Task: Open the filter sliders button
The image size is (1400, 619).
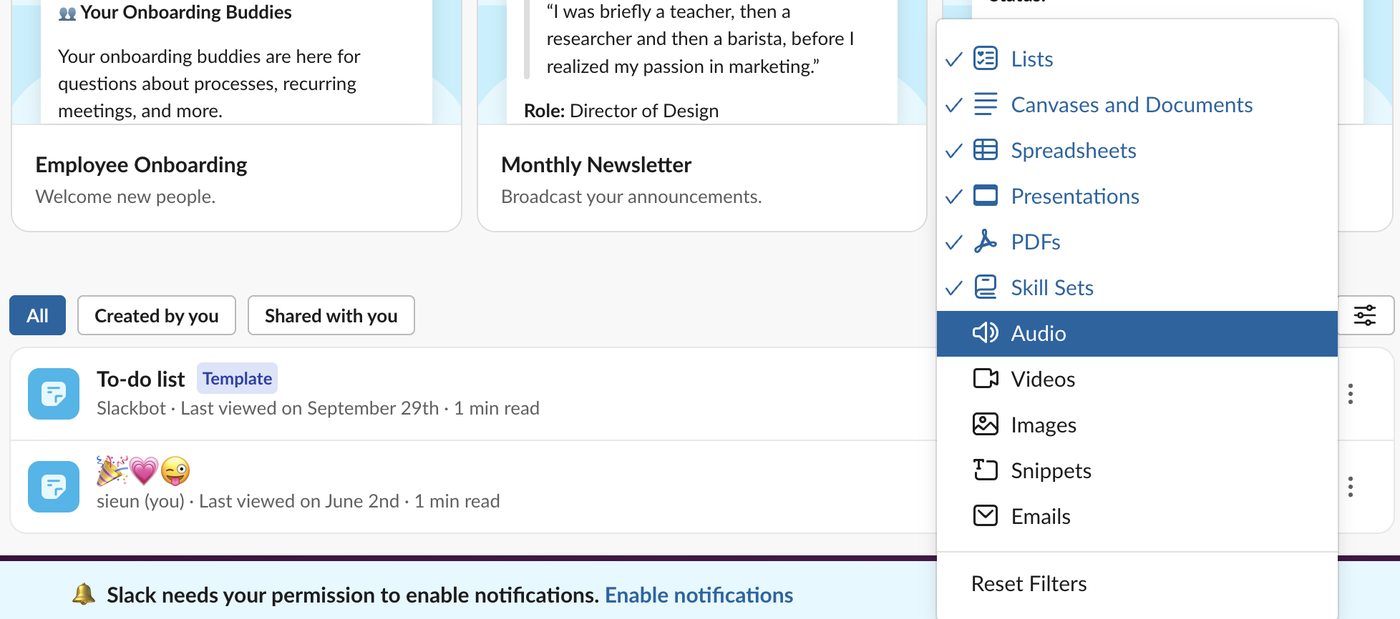Action: coord(1365,316)
